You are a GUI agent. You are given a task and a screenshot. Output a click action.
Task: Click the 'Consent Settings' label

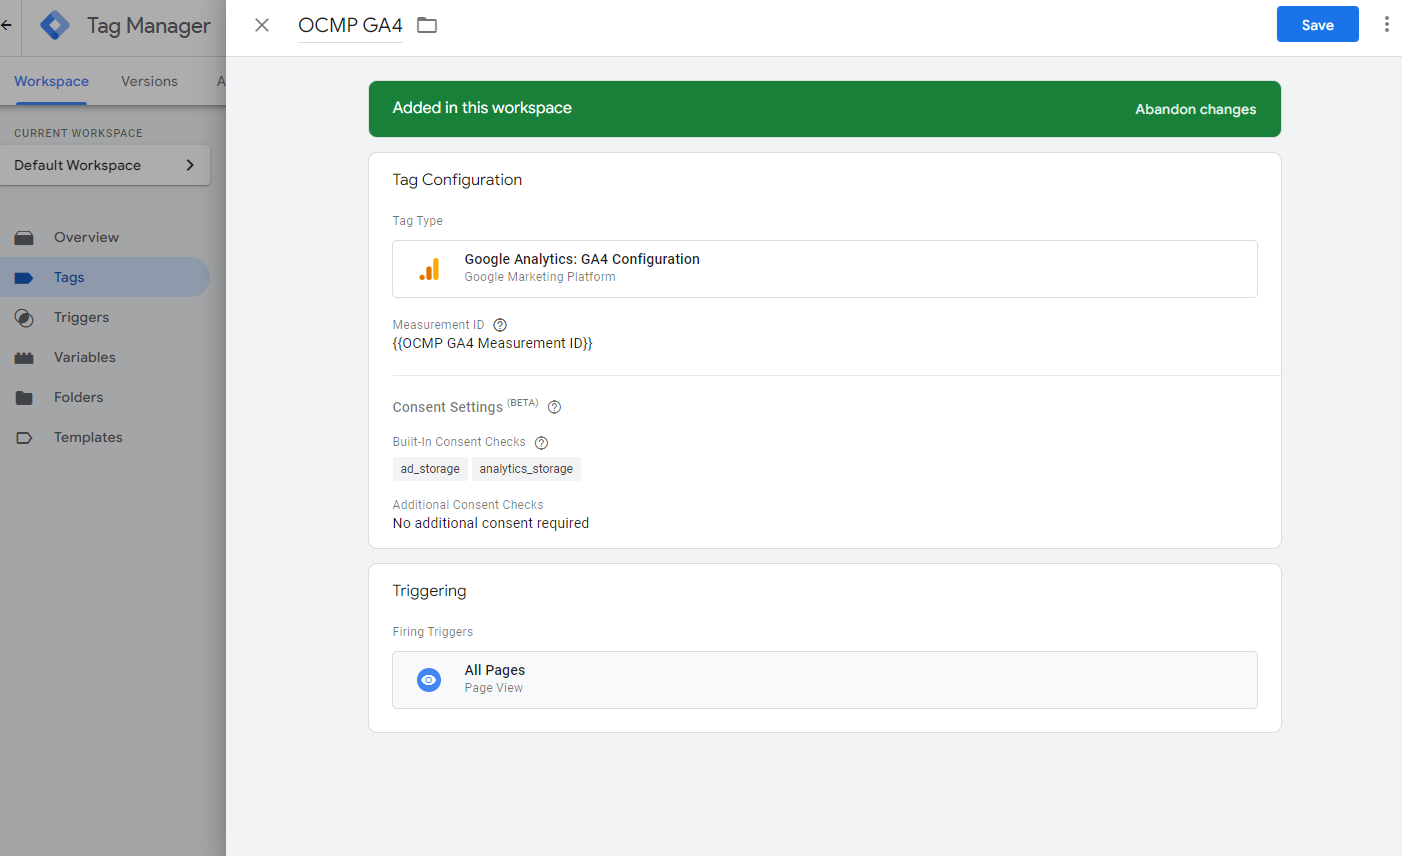tap(447, 407)
